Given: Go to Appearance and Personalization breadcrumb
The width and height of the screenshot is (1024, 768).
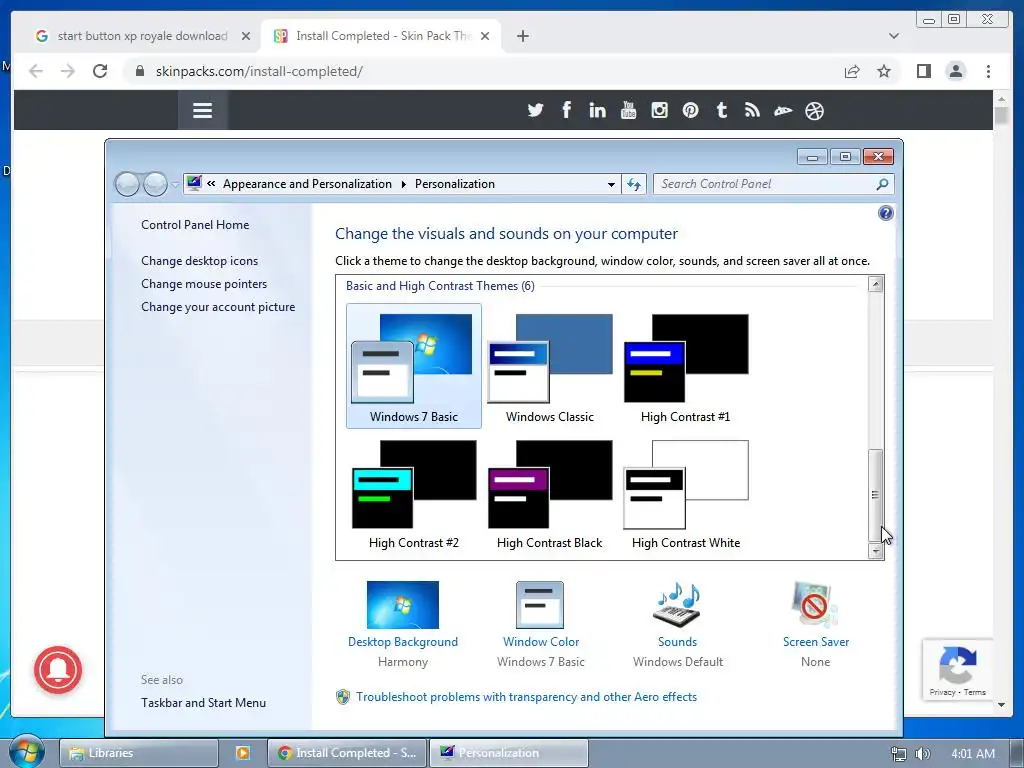Looking at the screenshot, I should (307, 184).
